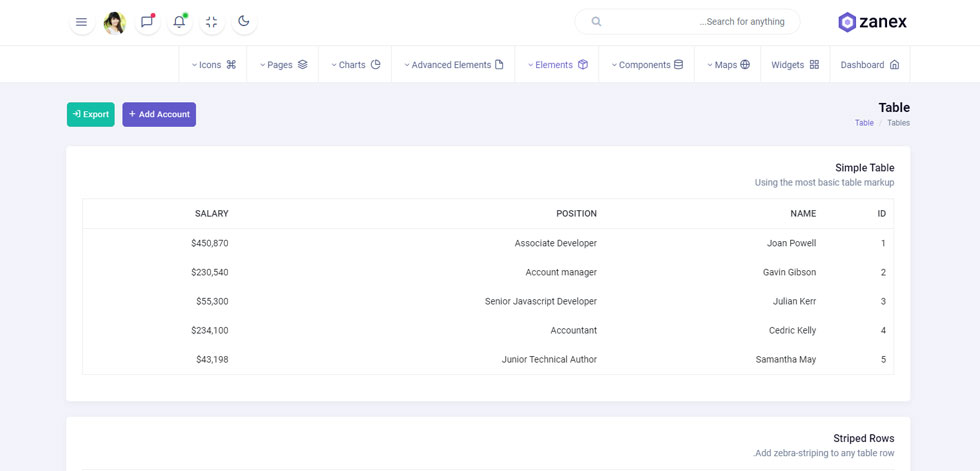Click the Export button

[x=91, y=114]
